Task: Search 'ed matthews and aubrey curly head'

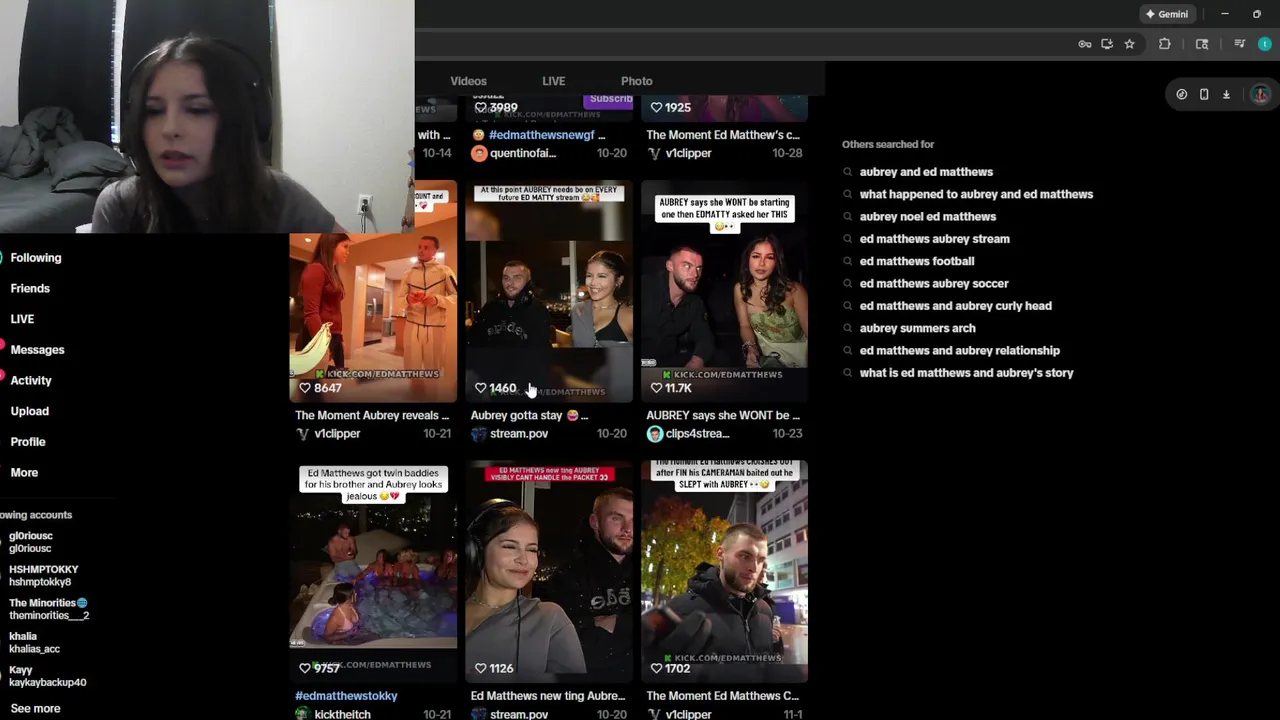Action: click(x=956, y=306)
